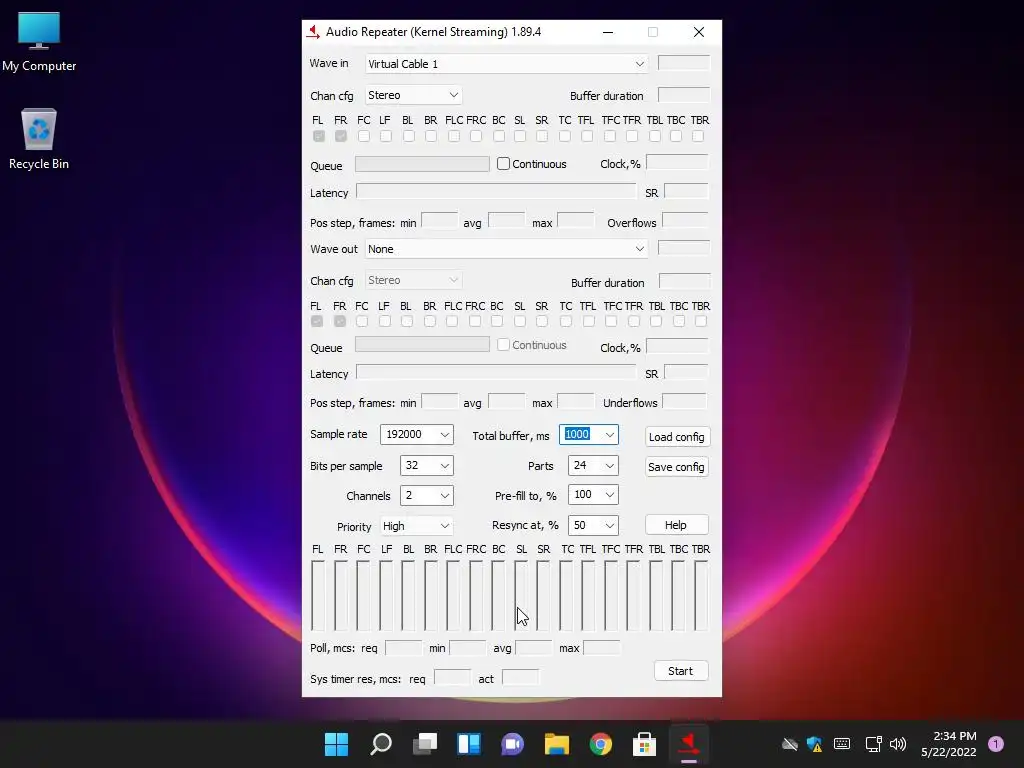The height and width of the screenshot is (768, 1024).
Task: Click the volume speaker tray icon
Action: (x=898, y=744)
